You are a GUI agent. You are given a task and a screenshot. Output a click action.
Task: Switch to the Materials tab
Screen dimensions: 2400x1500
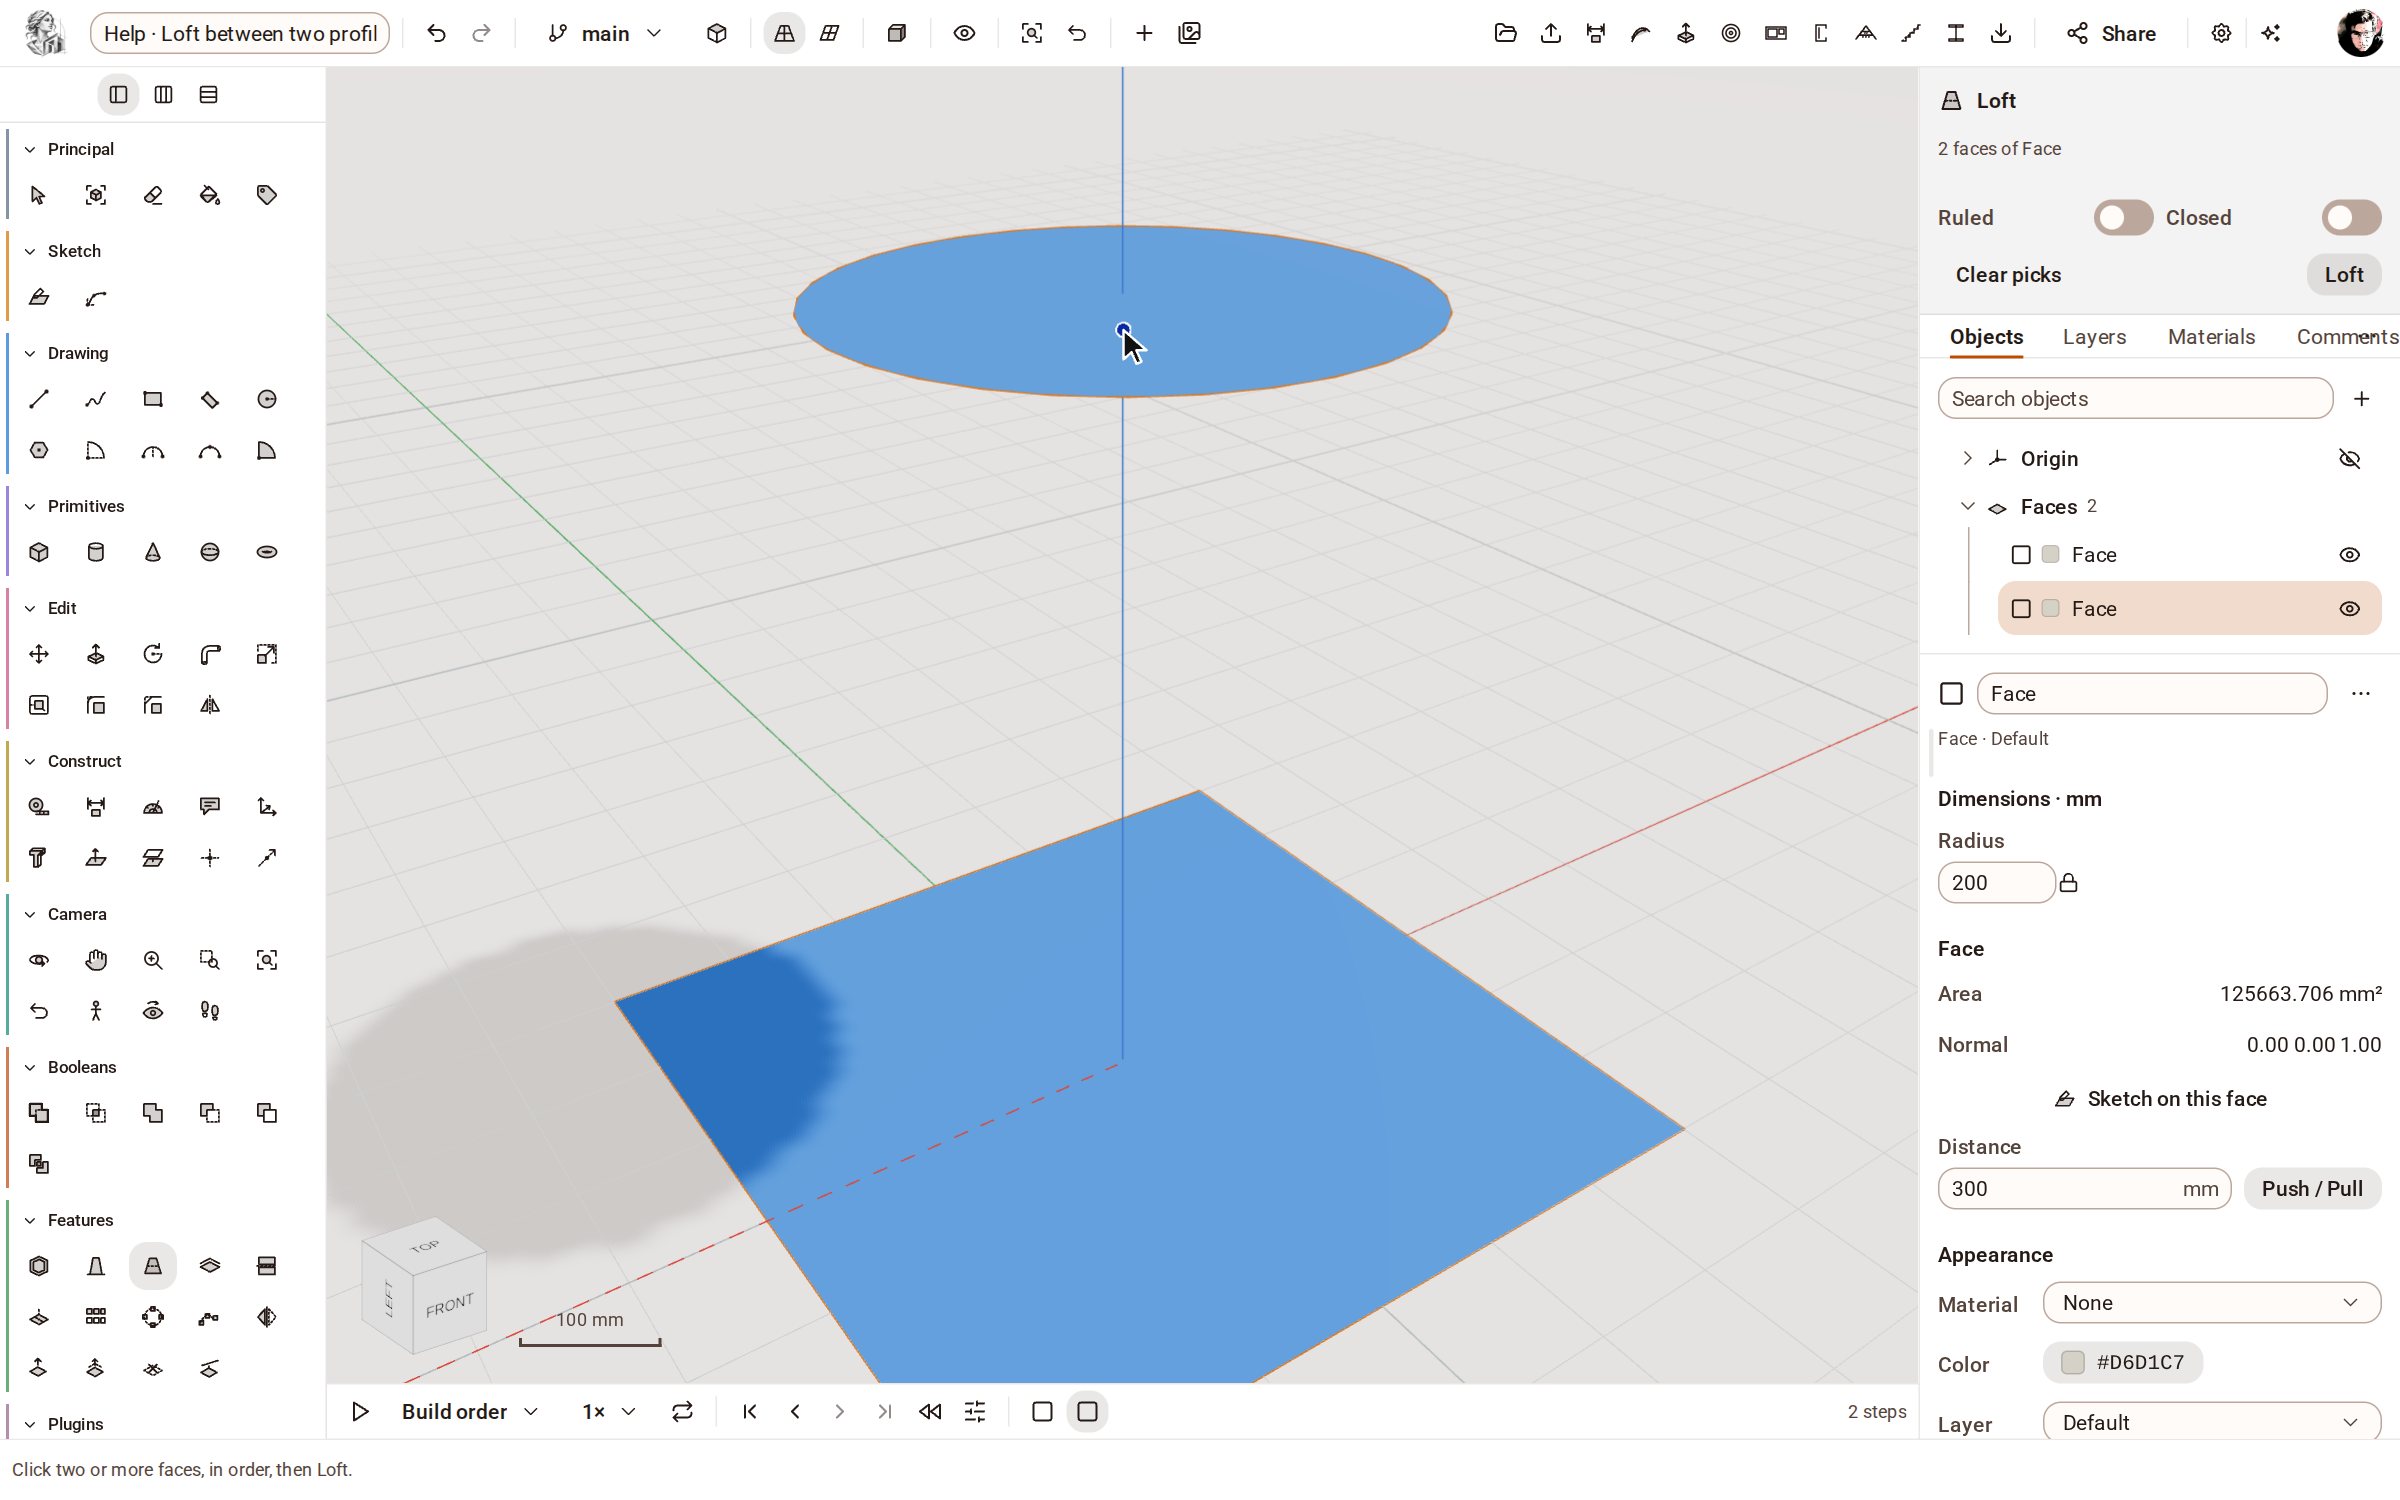(2211, 337)
